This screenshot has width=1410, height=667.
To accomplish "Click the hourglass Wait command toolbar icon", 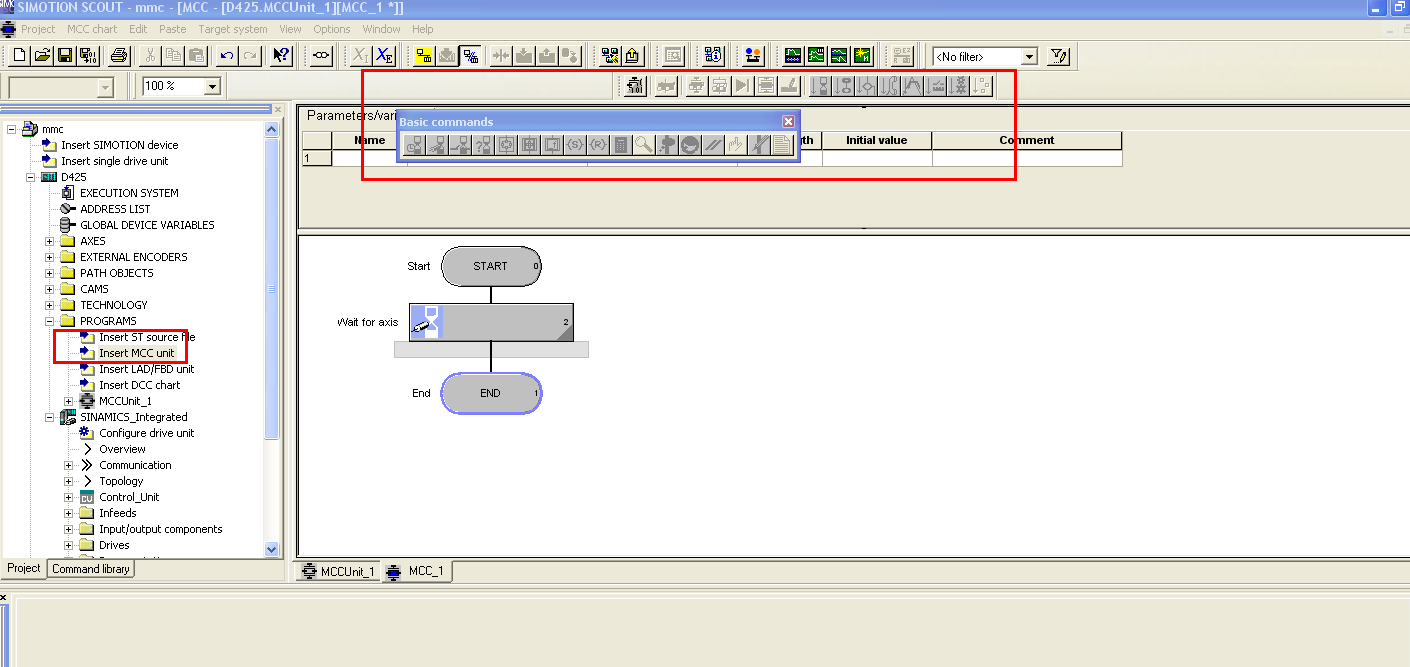I will pyautogui.click(x=820, y=86).
